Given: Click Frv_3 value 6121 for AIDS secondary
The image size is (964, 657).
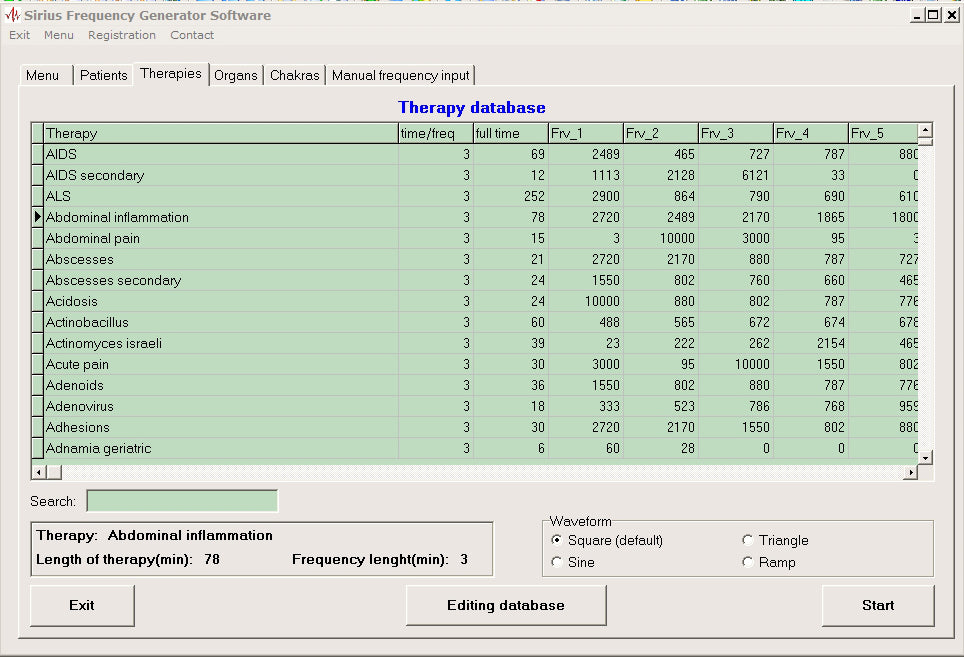Looking at the screenshot, I should pyautogui.click(x=736, y=175).
